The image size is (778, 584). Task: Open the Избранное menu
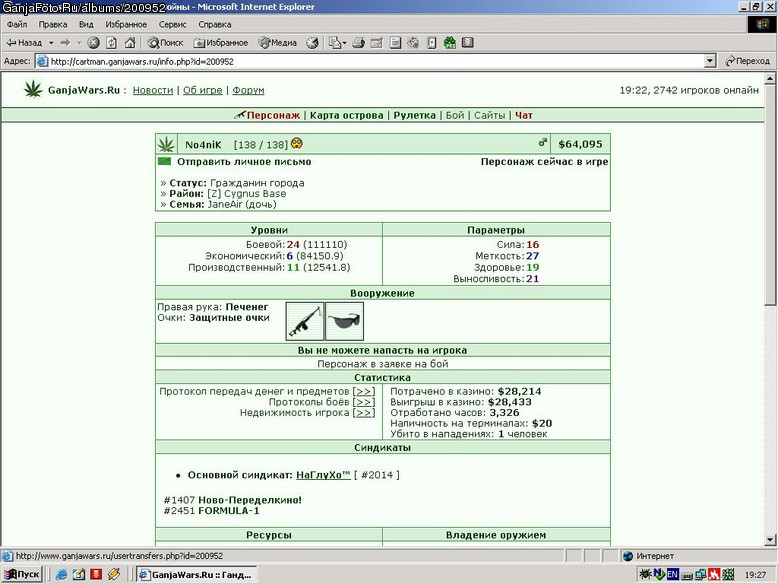[126, 24]
